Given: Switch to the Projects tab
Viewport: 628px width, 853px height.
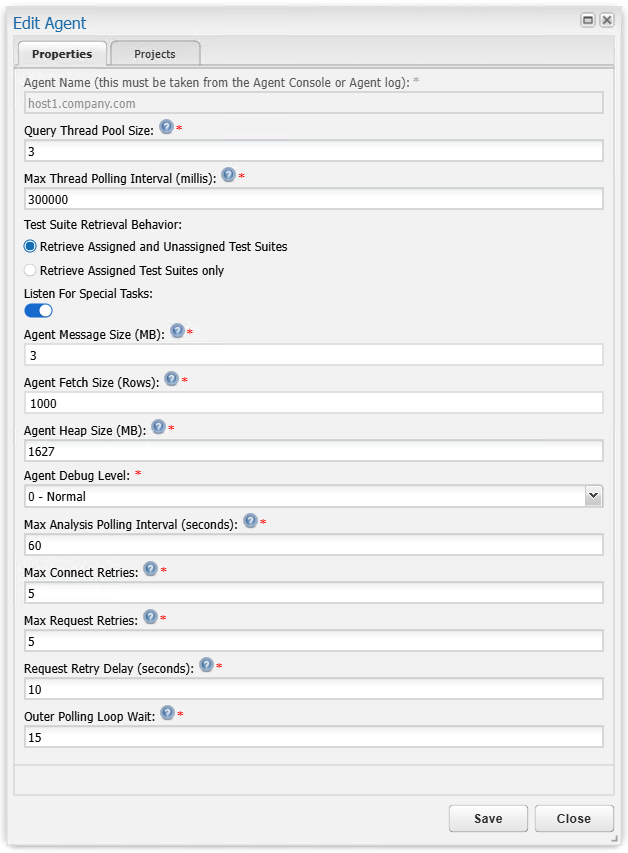Looking at the screenshot, I should (x=155, y=54).
